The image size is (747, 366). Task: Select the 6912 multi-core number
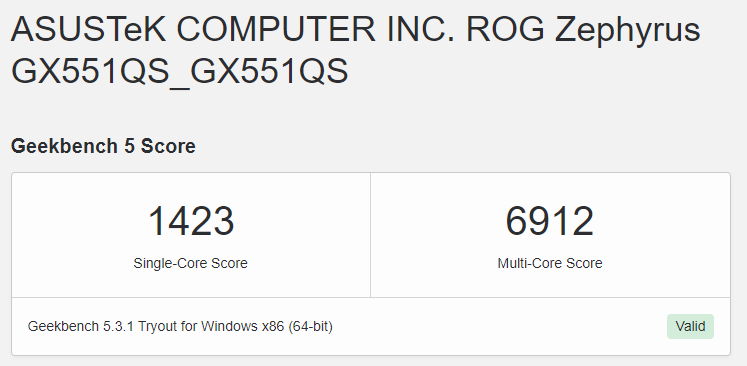pyautogui.click(x=550, y=222)
